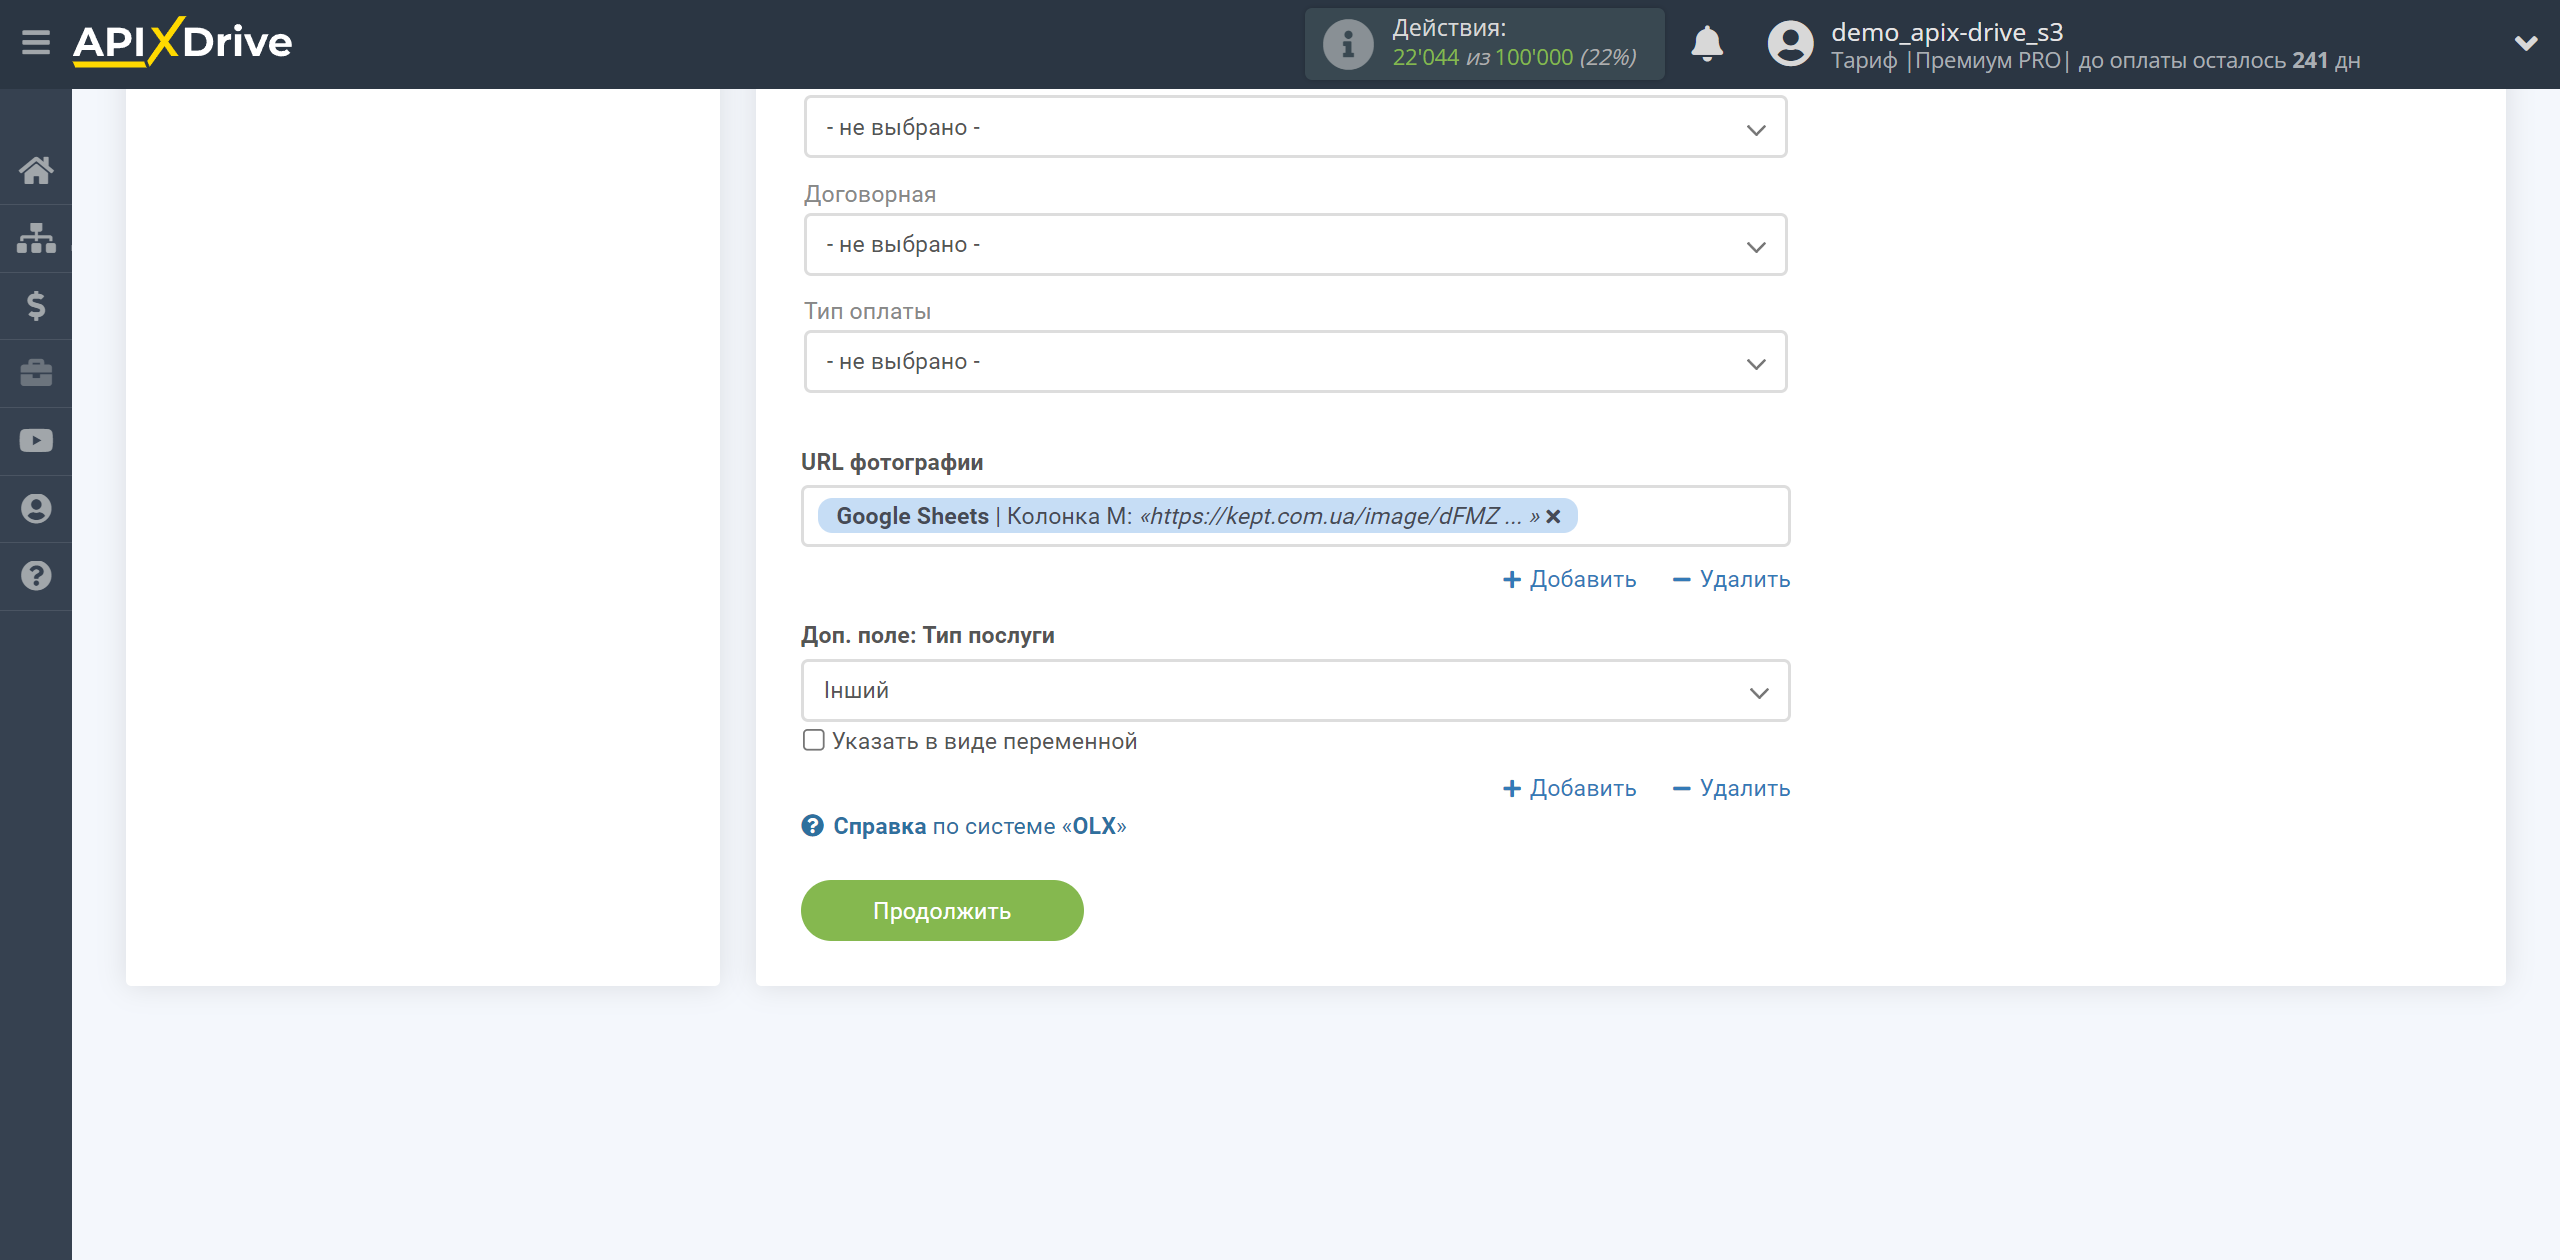Open the Договорная dropdown
2560x1260 pixels.
click(1295, 244)
